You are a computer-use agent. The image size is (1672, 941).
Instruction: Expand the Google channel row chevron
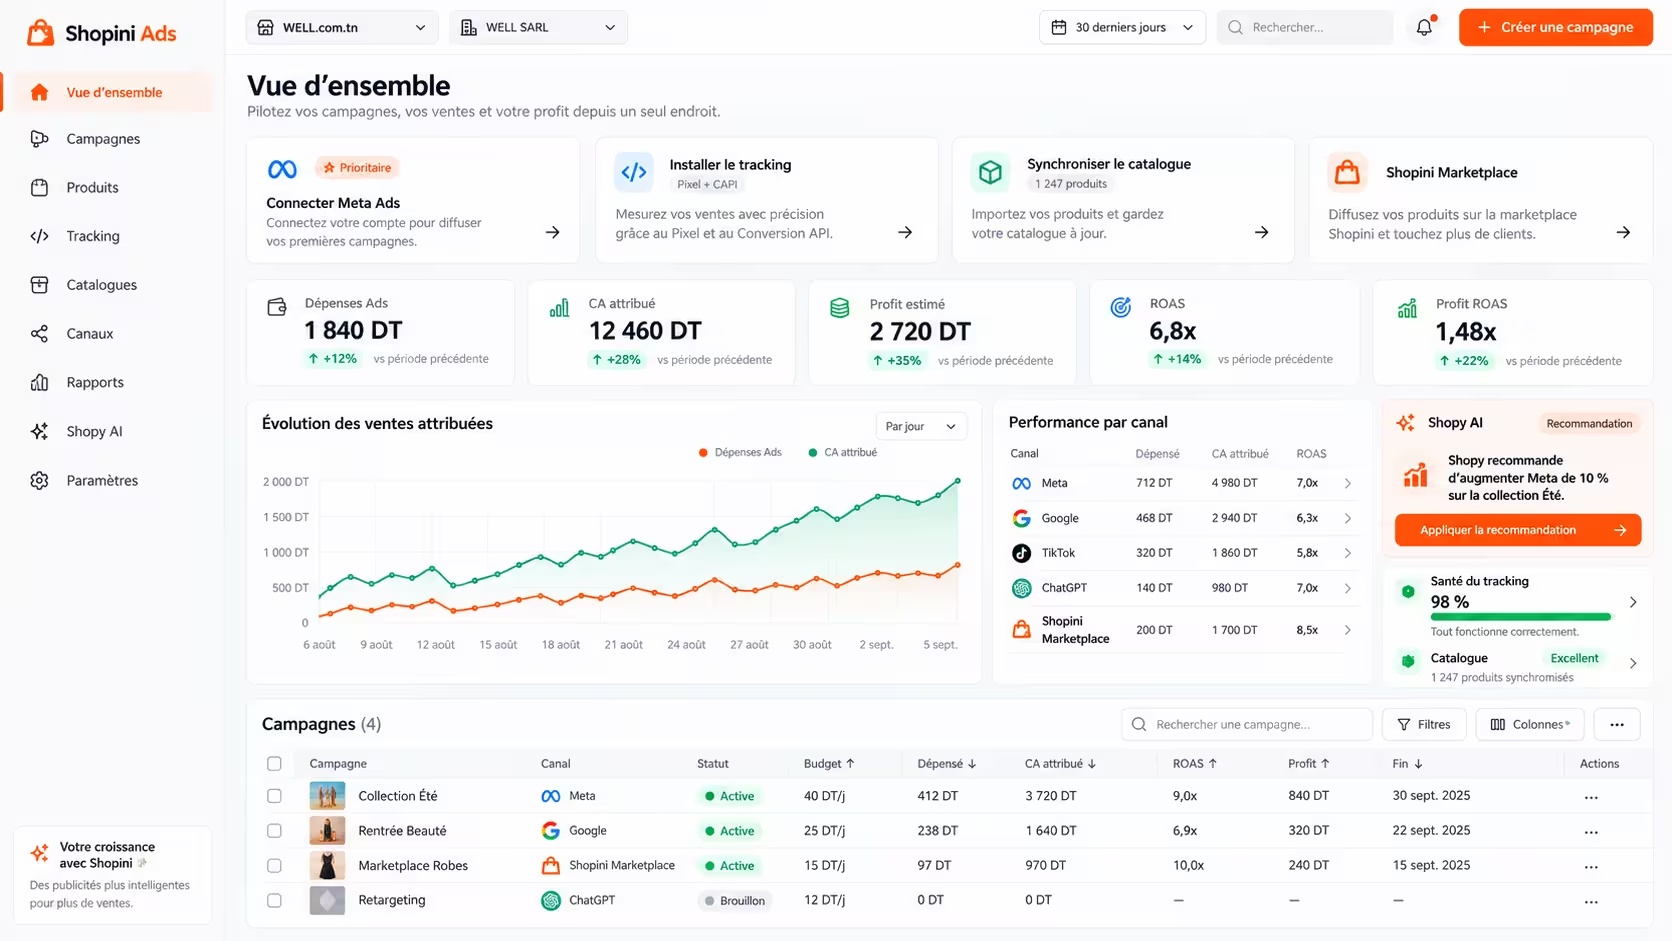pyautogui.click(x=1348, y=518)
